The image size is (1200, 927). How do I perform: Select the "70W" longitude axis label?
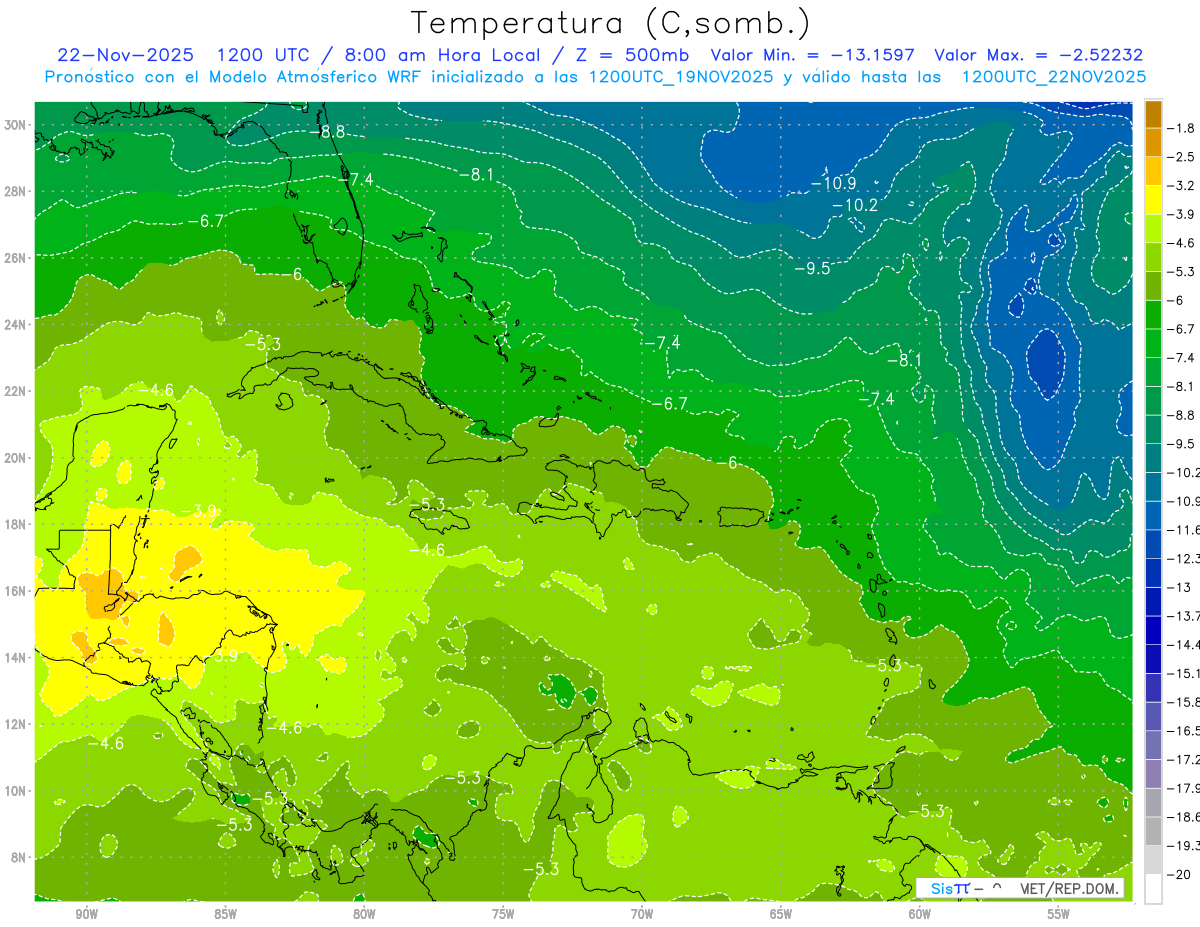642,914
